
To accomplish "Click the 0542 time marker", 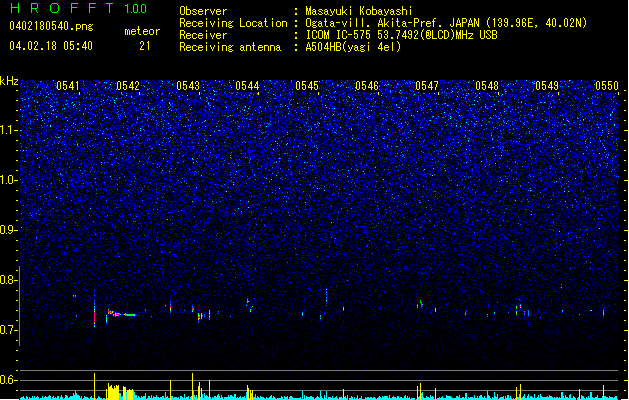I will point(128,86).
